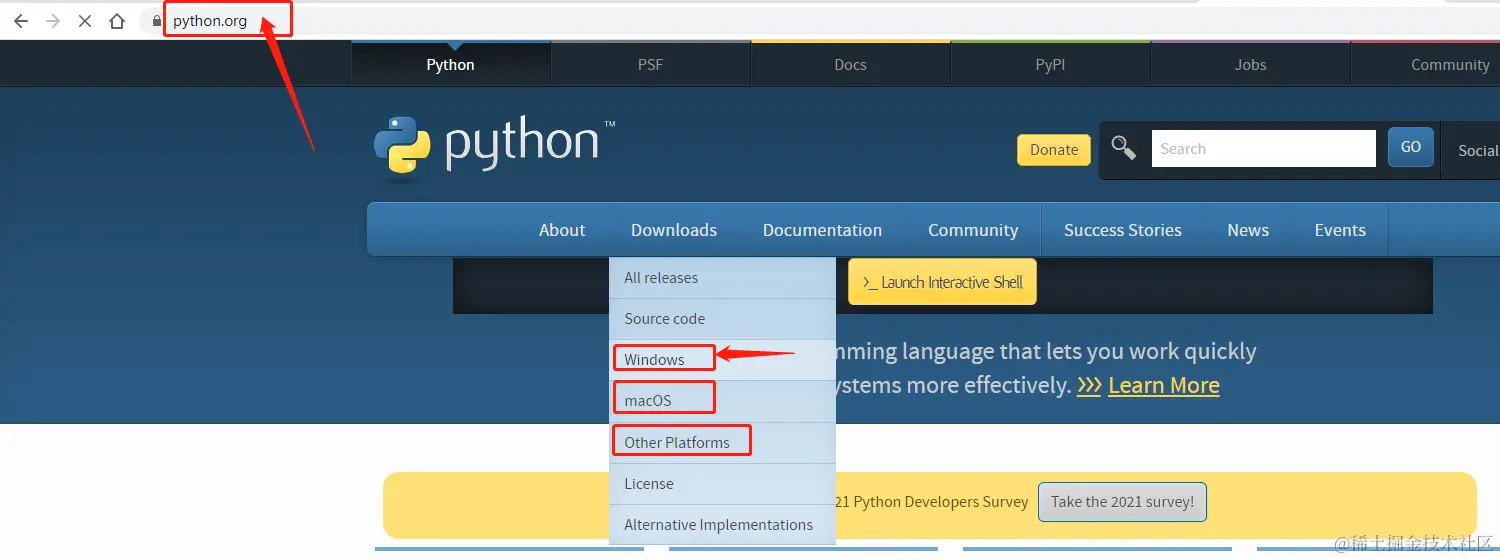1500x560 pixels.
Task: Select All releases from Downloads menu
Action: tap(722, 278)
